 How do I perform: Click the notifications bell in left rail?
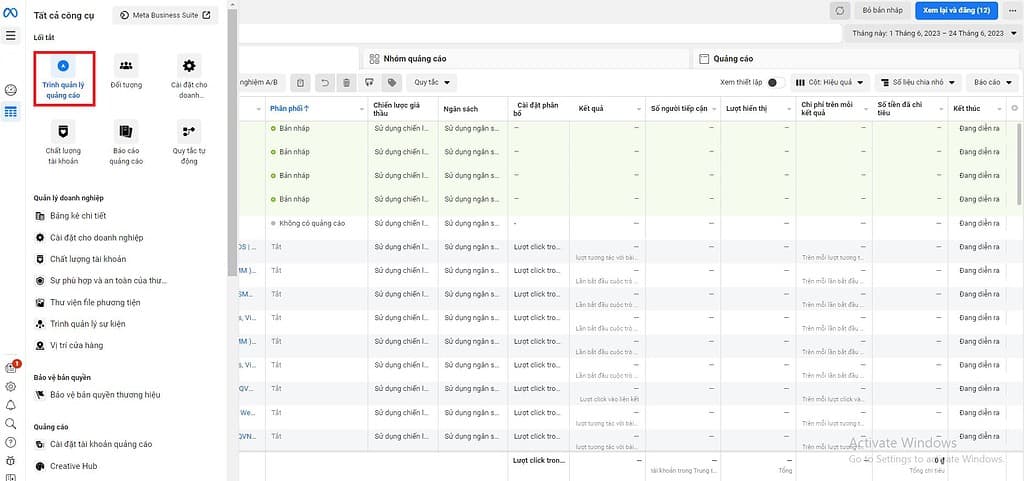(11, 405)
